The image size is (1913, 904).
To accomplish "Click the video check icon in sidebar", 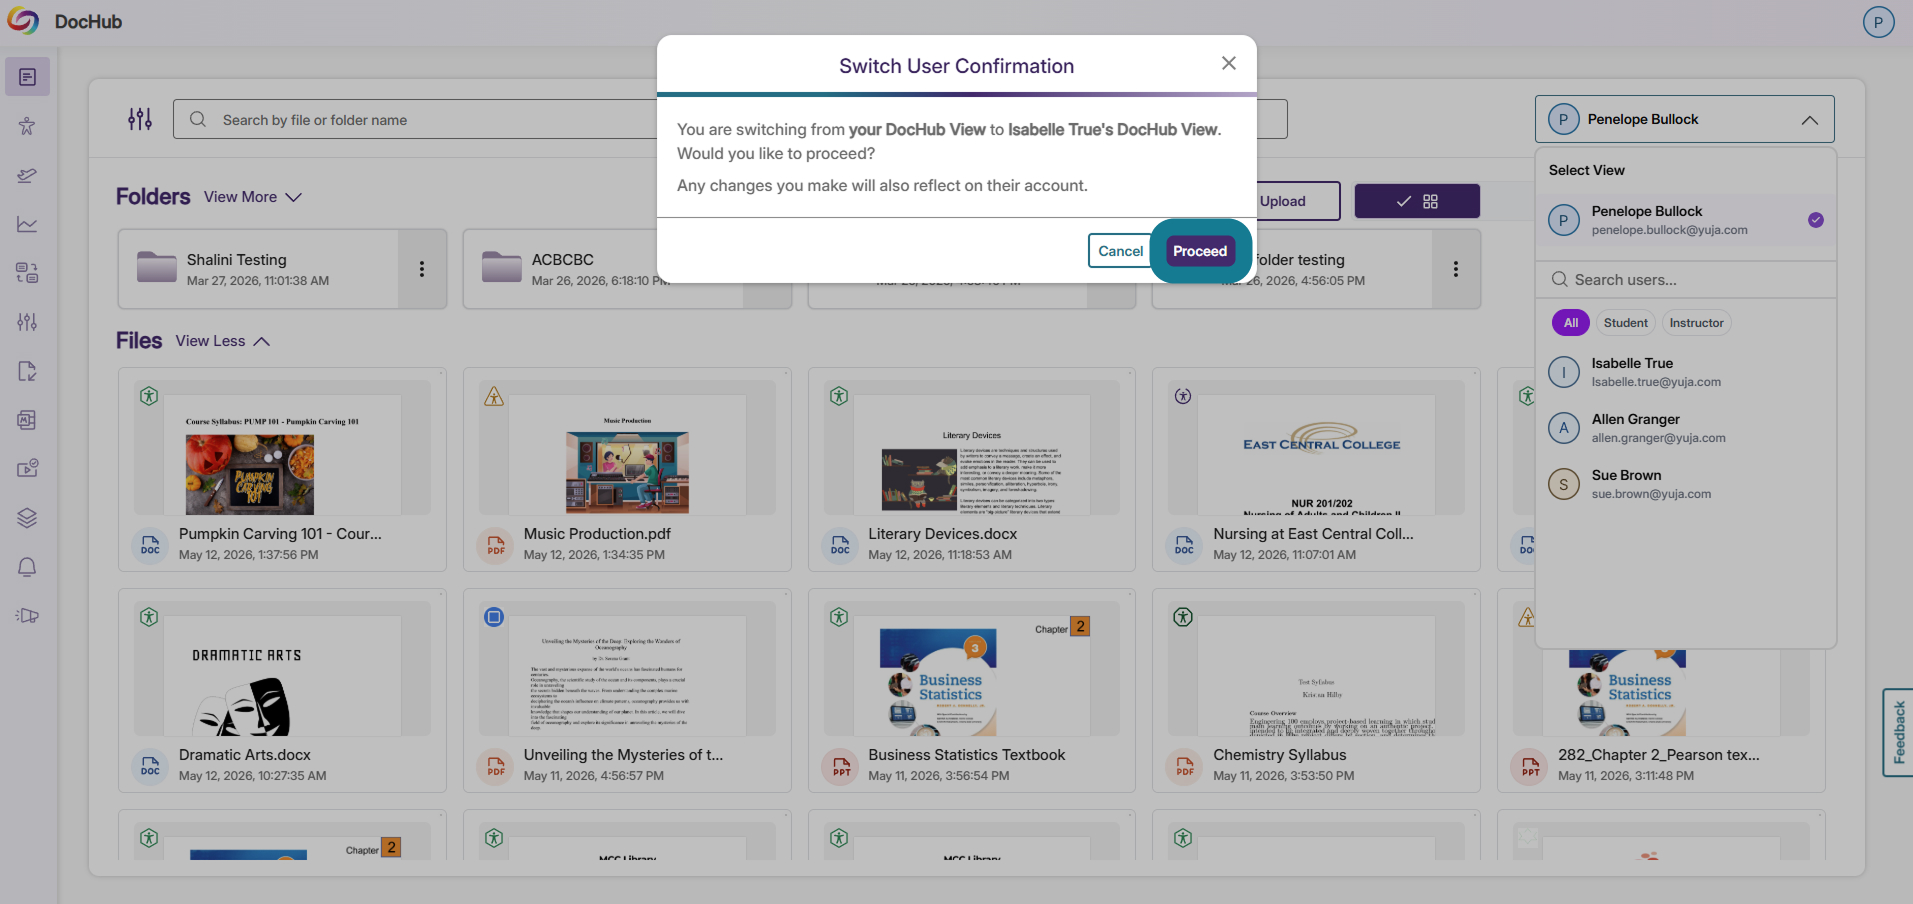I will point(27,469).
